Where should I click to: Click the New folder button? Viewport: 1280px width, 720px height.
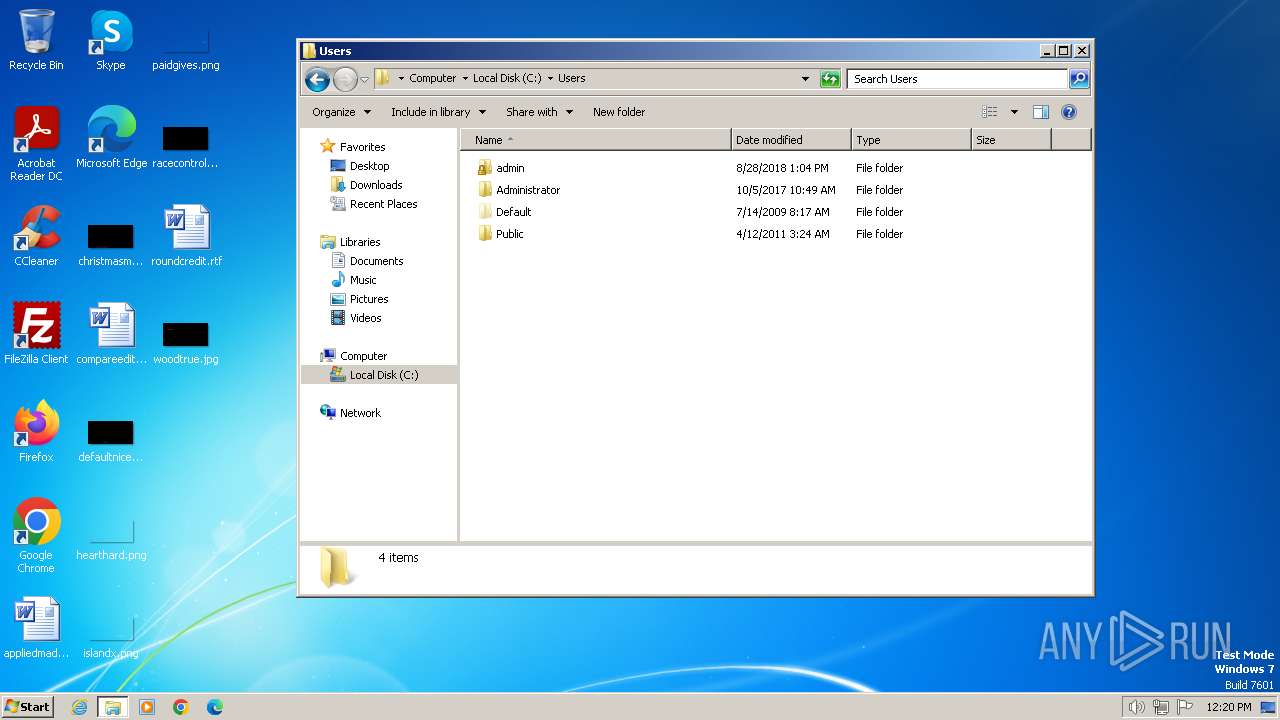tap(619, 112)
